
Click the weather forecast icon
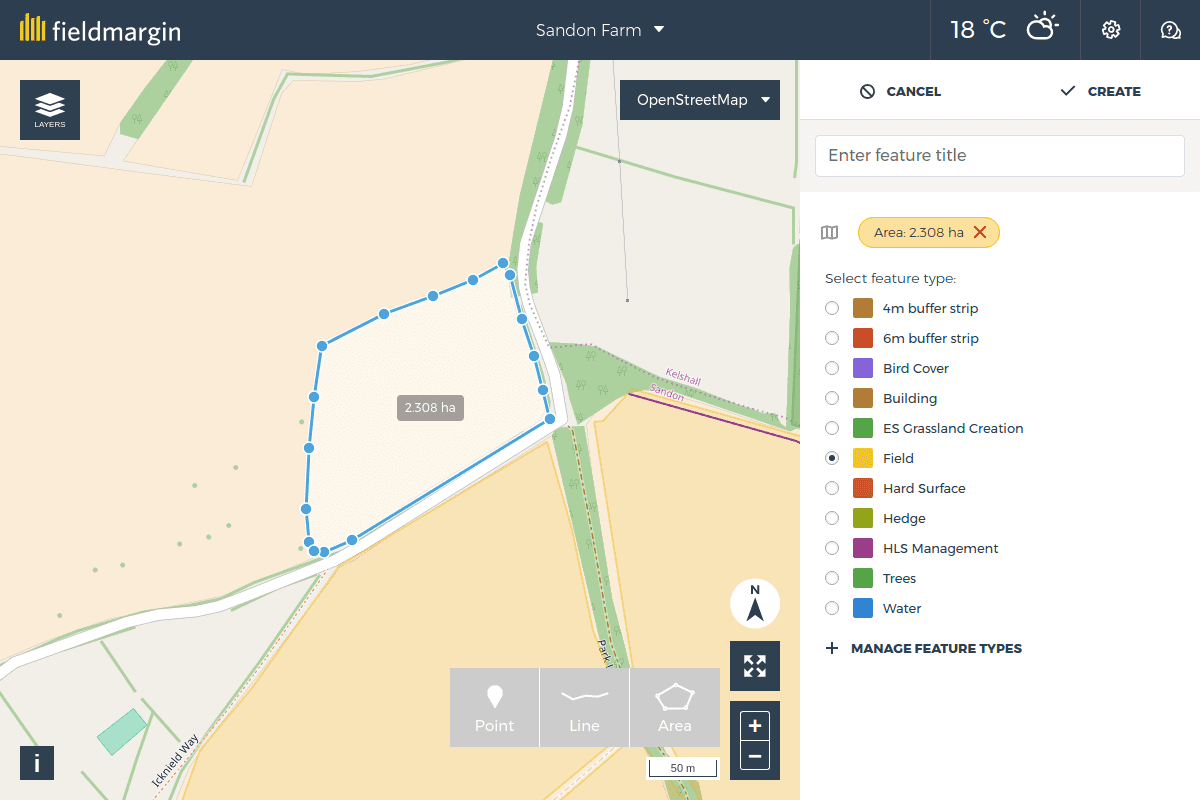(x=1043, y=29)
